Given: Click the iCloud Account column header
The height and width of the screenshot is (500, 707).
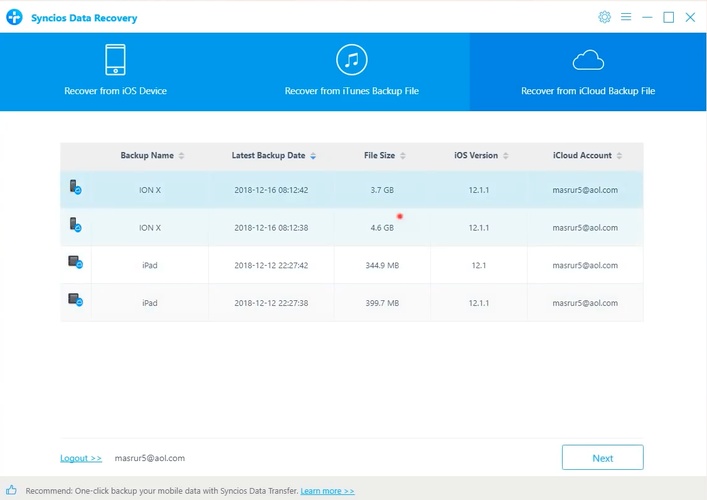Looking at the screenshot, I should (582, 156).
